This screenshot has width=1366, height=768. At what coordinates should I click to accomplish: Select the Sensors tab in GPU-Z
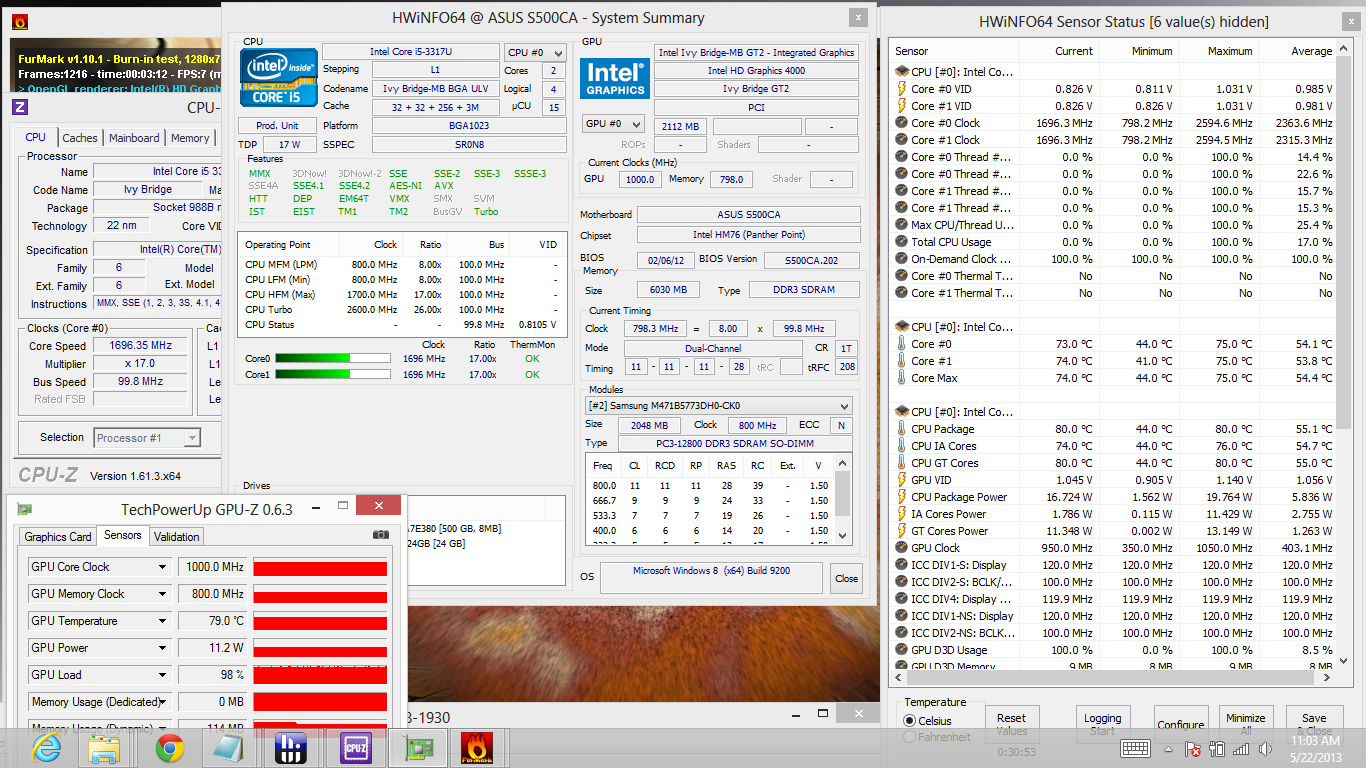[x=123, y=535]
